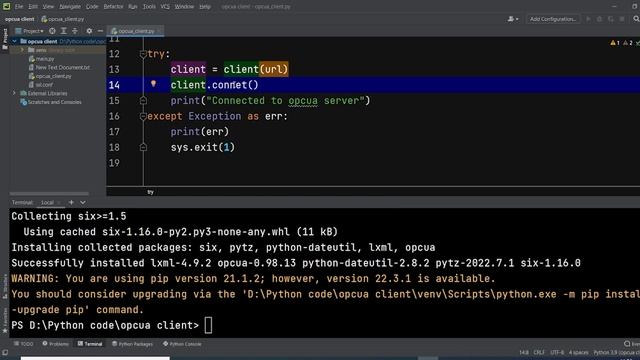Open the Python Packages tool window
Image resolution: width=640 pixels, height=360 pixels.
pyautogui.click(x=132, y=344)
